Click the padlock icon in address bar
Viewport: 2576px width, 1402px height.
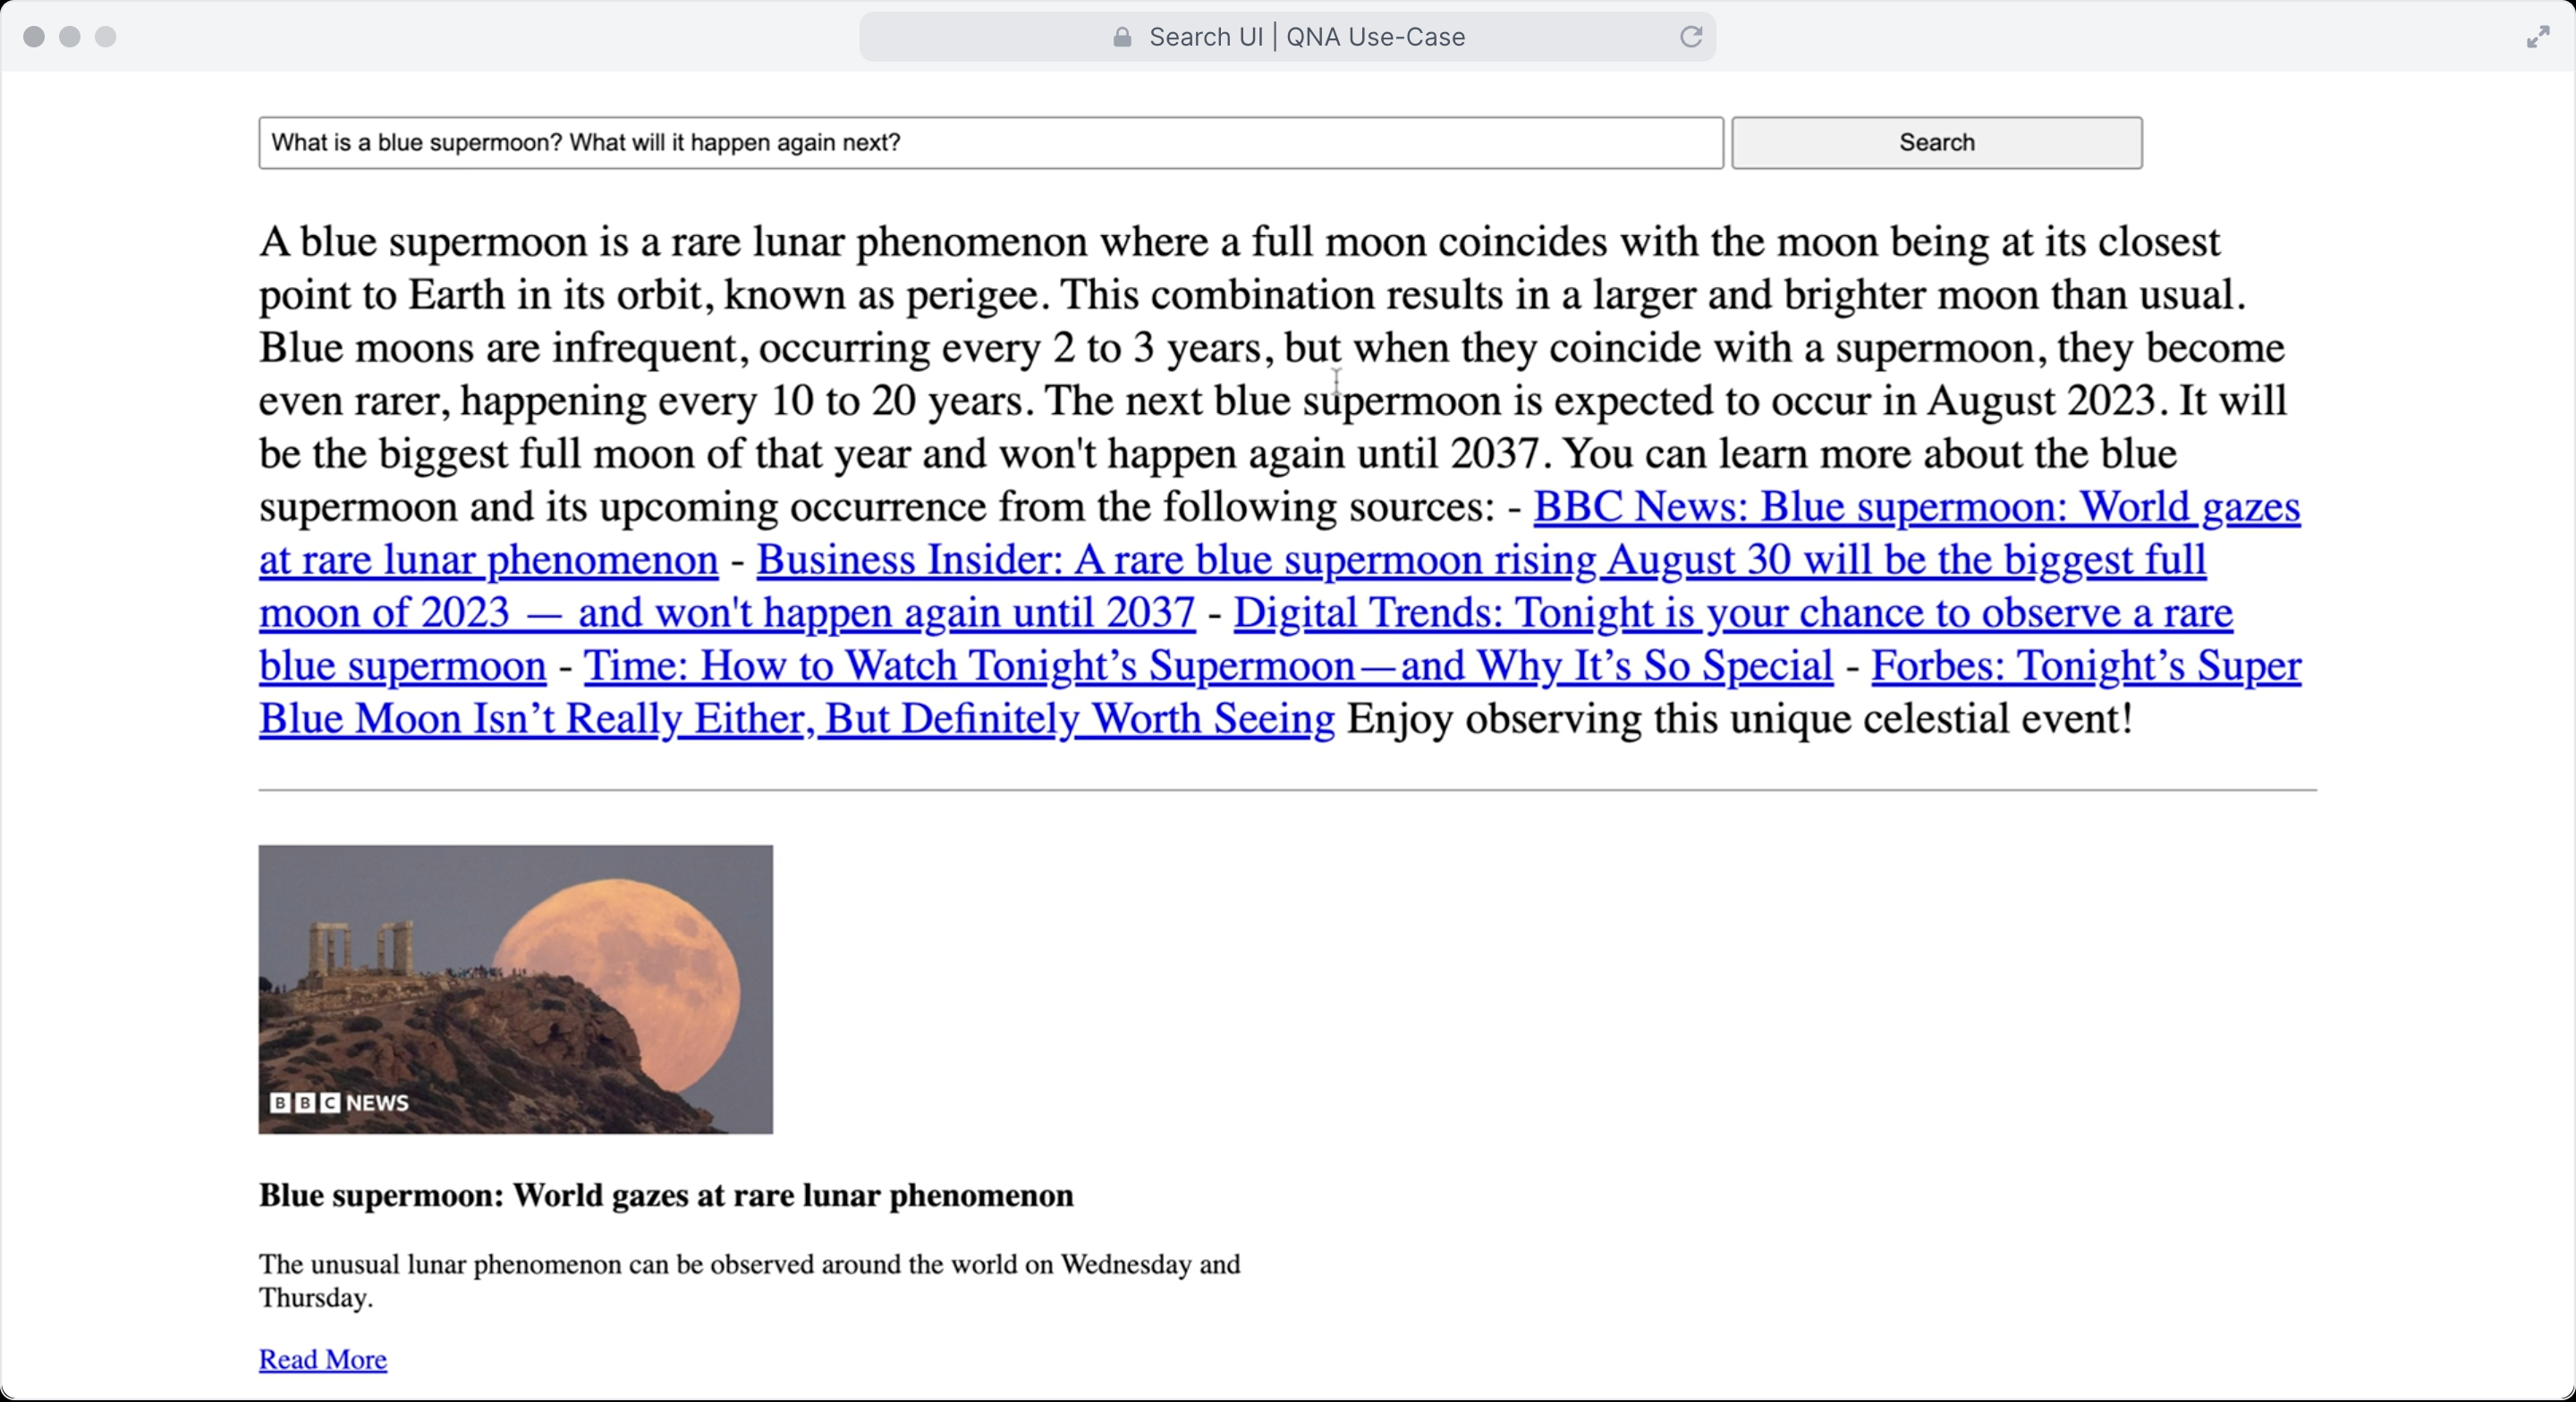click(x=1122, y=37)
